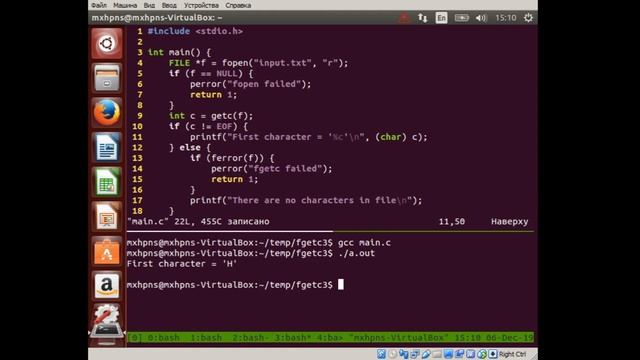Open the Справка menu
The width and height of the screenshot is (640, 360).
point(238,5)
